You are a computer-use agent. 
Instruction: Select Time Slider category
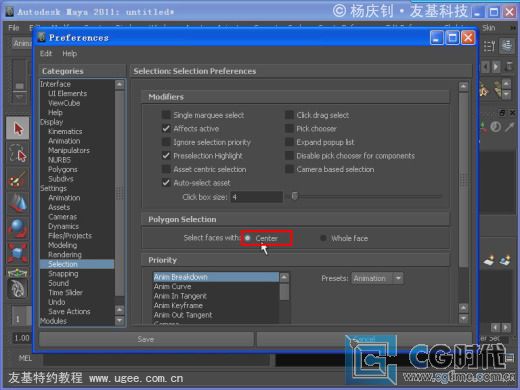pos(65,293)
